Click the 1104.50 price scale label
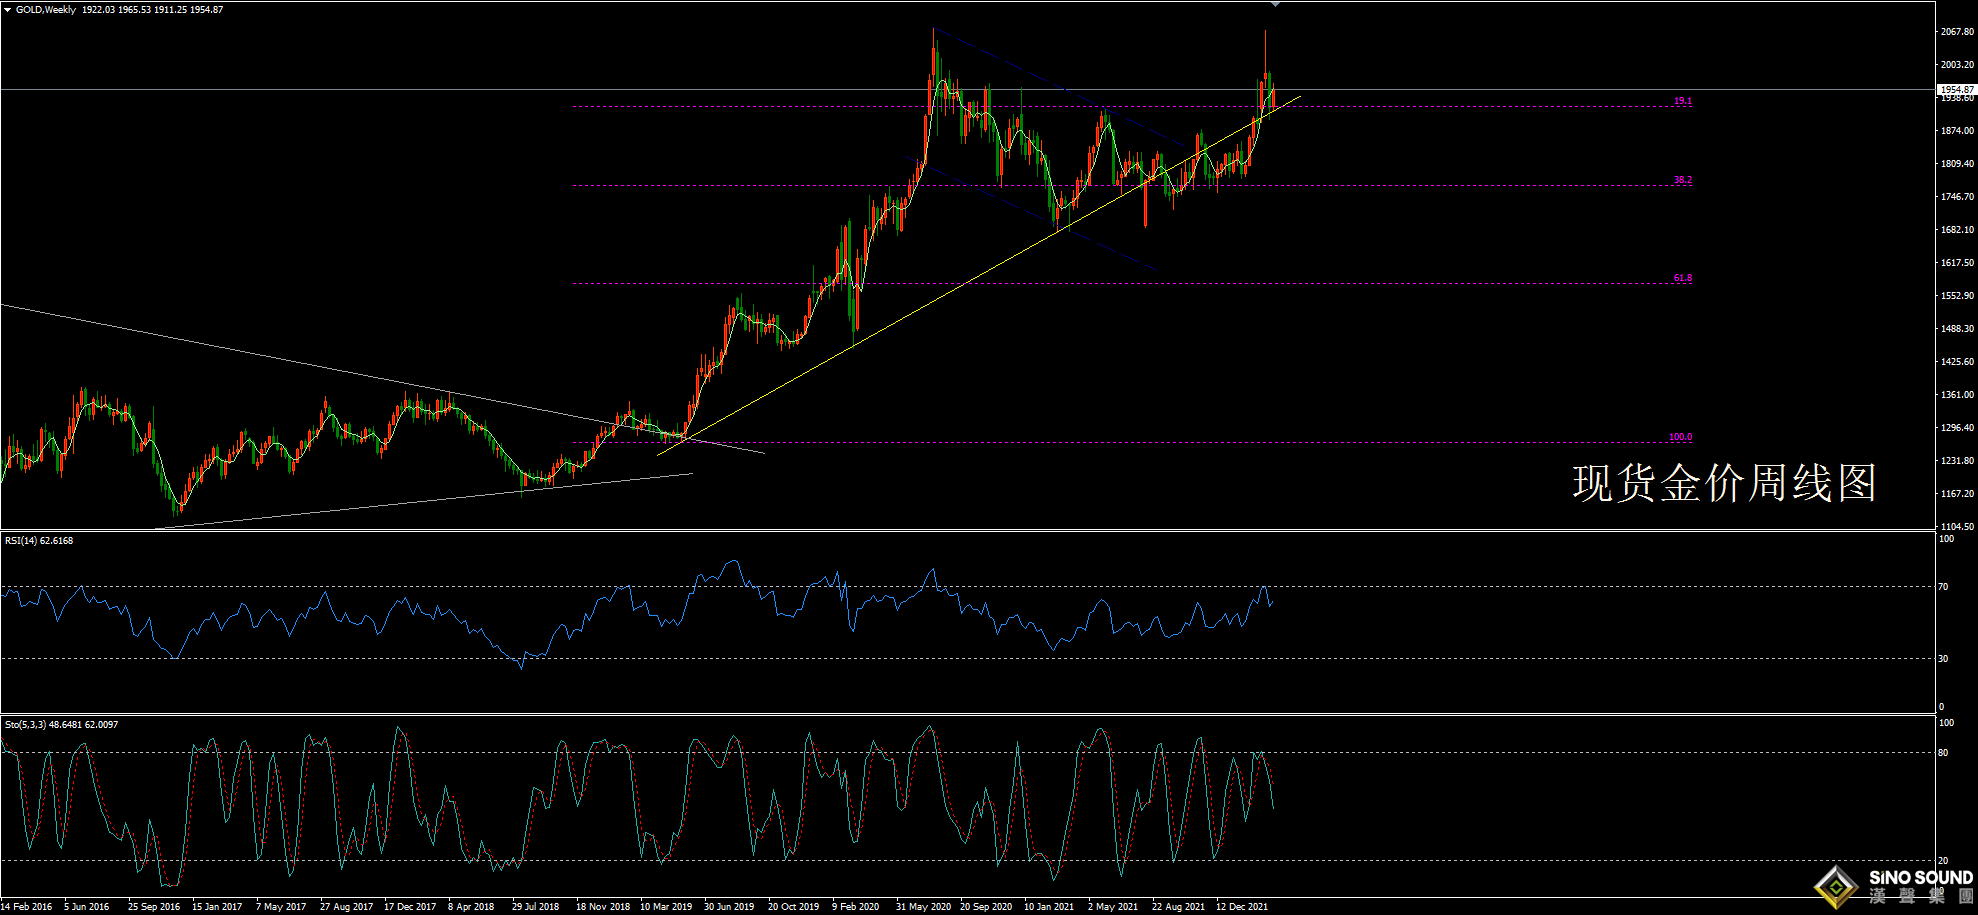This screenshot has width=1978, height=915. click(1957, 526)
